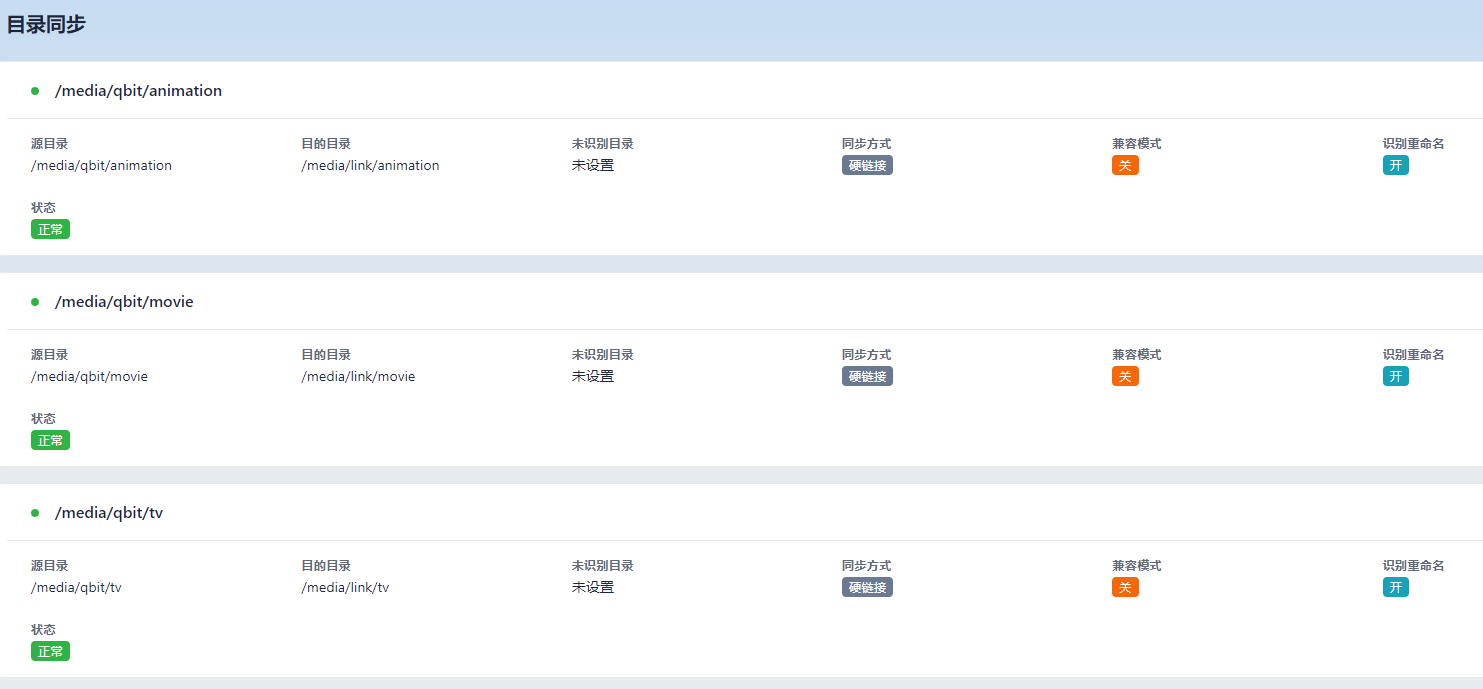Screen dimensions: 1483x689
Task: Click 硬链接 sync mode badge for movie
Action: [867, 377]
